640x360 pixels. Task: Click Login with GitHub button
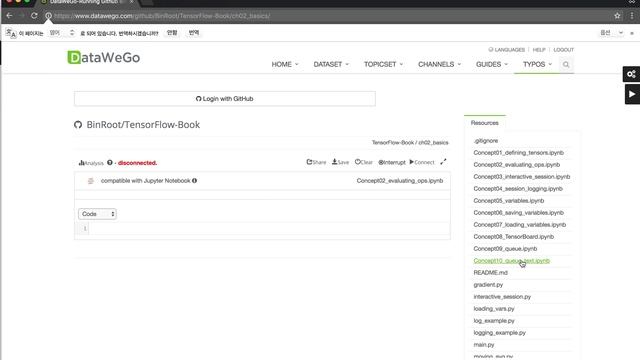click(225, 99)
